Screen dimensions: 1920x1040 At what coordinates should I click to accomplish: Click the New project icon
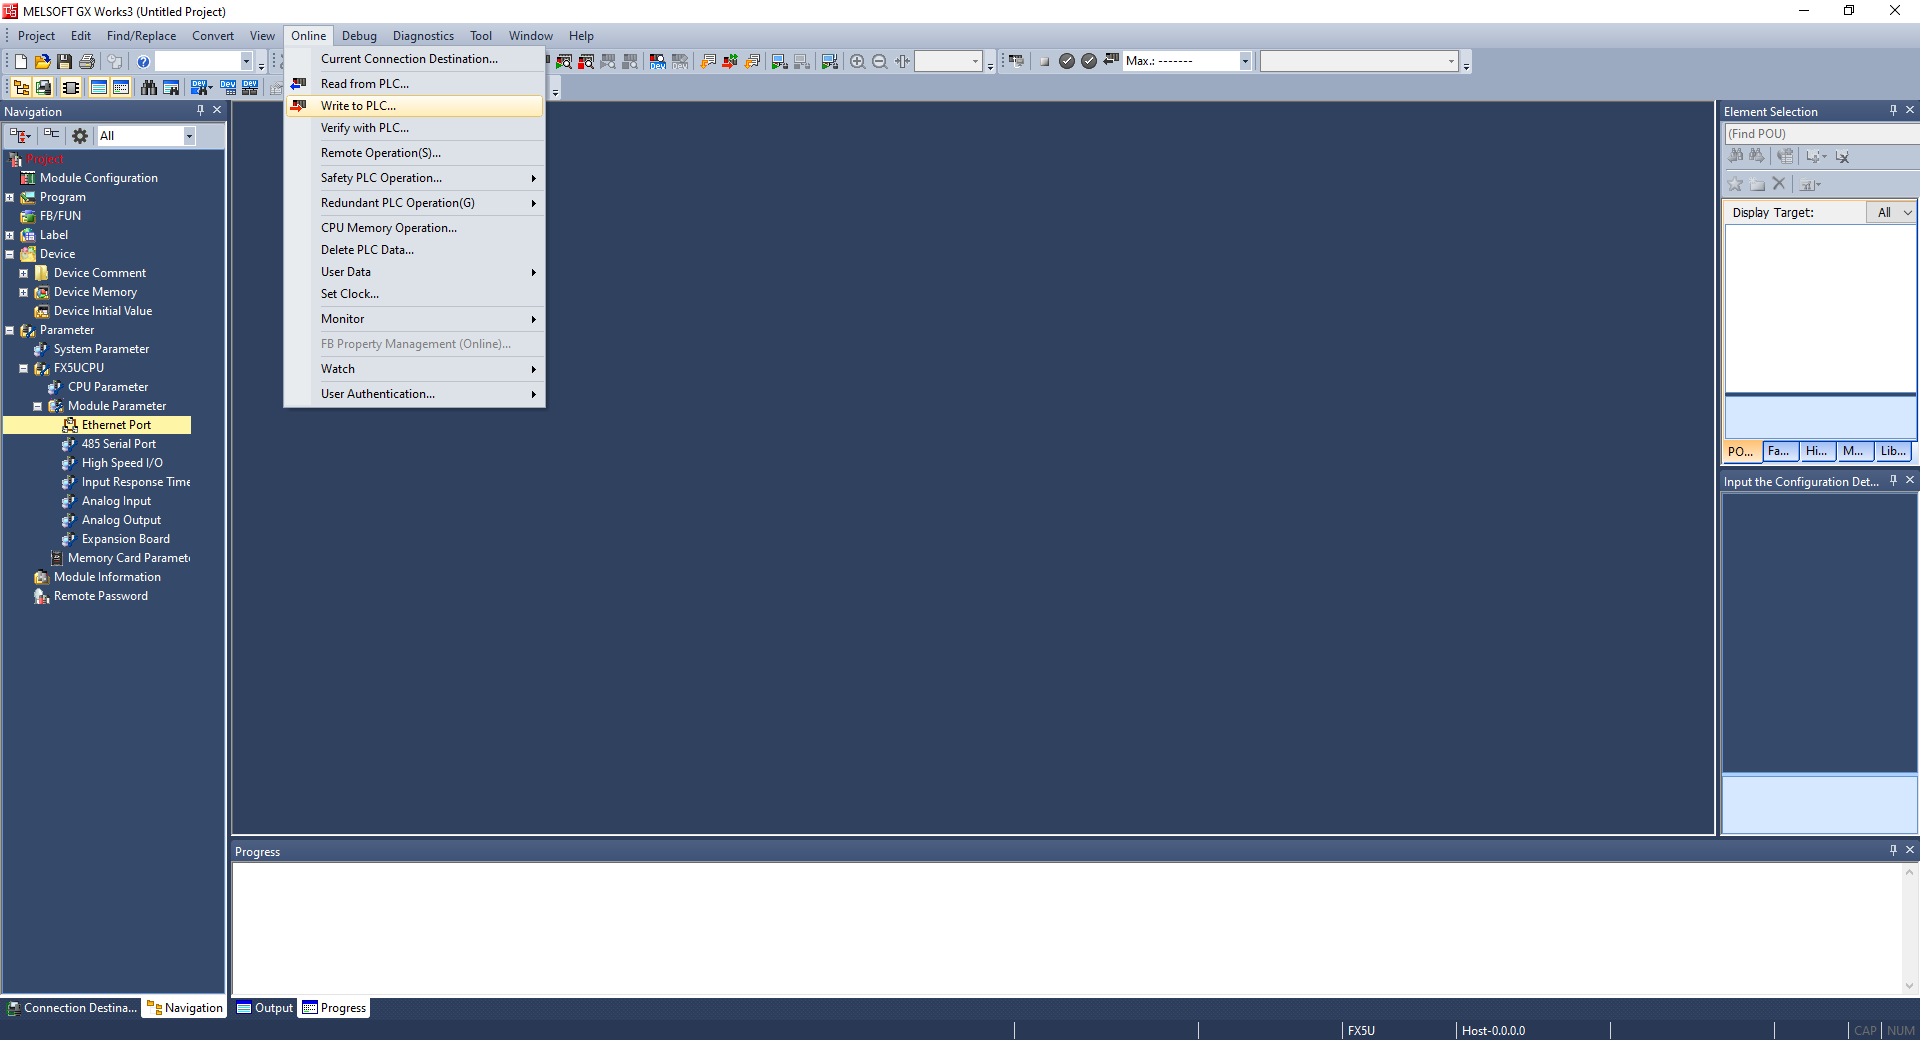pyautogui.click(x=21, y=62)
